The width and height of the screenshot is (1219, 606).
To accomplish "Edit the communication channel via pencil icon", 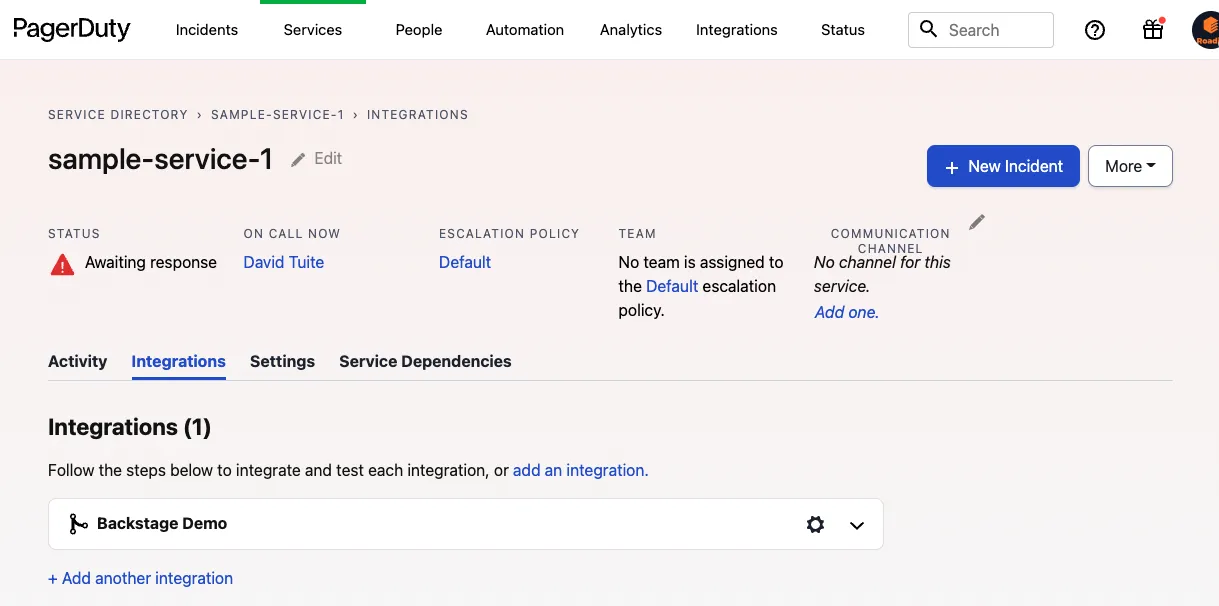I will [977, 221].
